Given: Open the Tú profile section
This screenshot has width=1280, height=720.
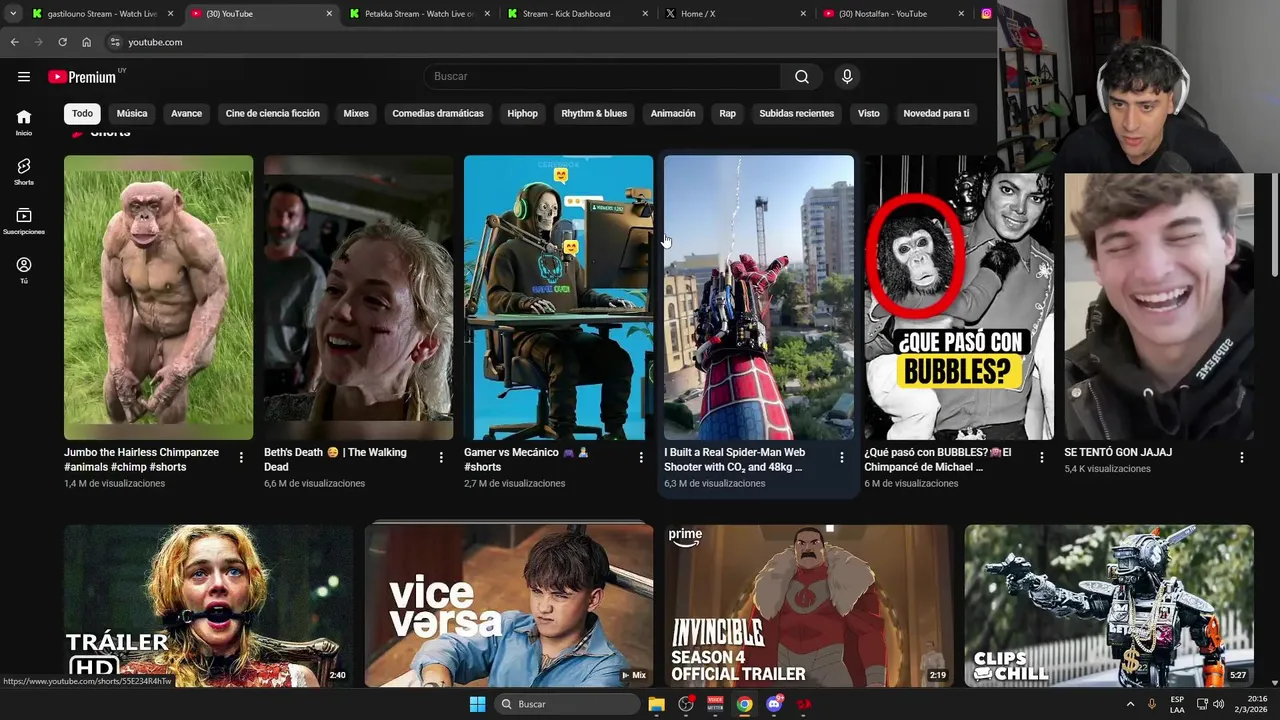Looking at the screenshot, I should pos(24,271).
